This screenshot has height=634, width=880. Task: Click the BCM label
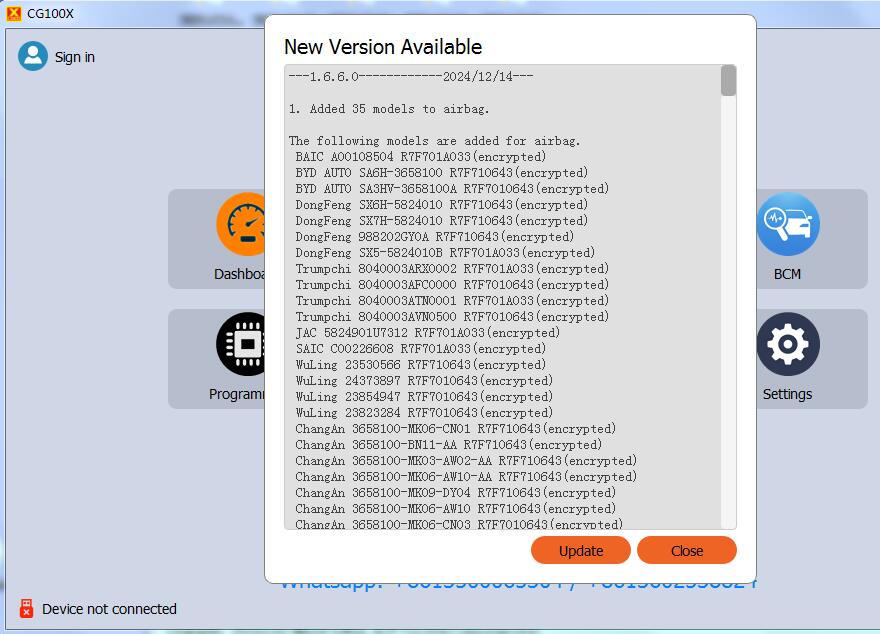[787, 274]
